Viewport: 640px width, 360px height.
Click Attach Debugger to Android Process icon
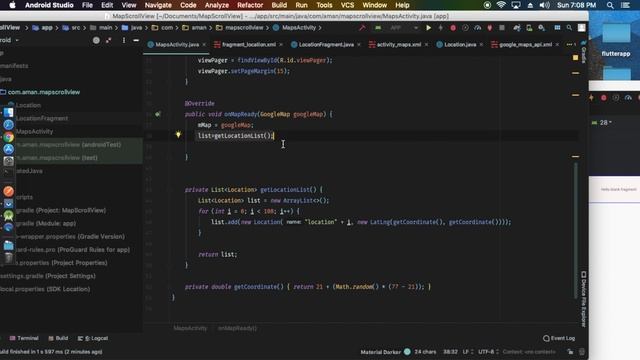(x=490, y=28)
